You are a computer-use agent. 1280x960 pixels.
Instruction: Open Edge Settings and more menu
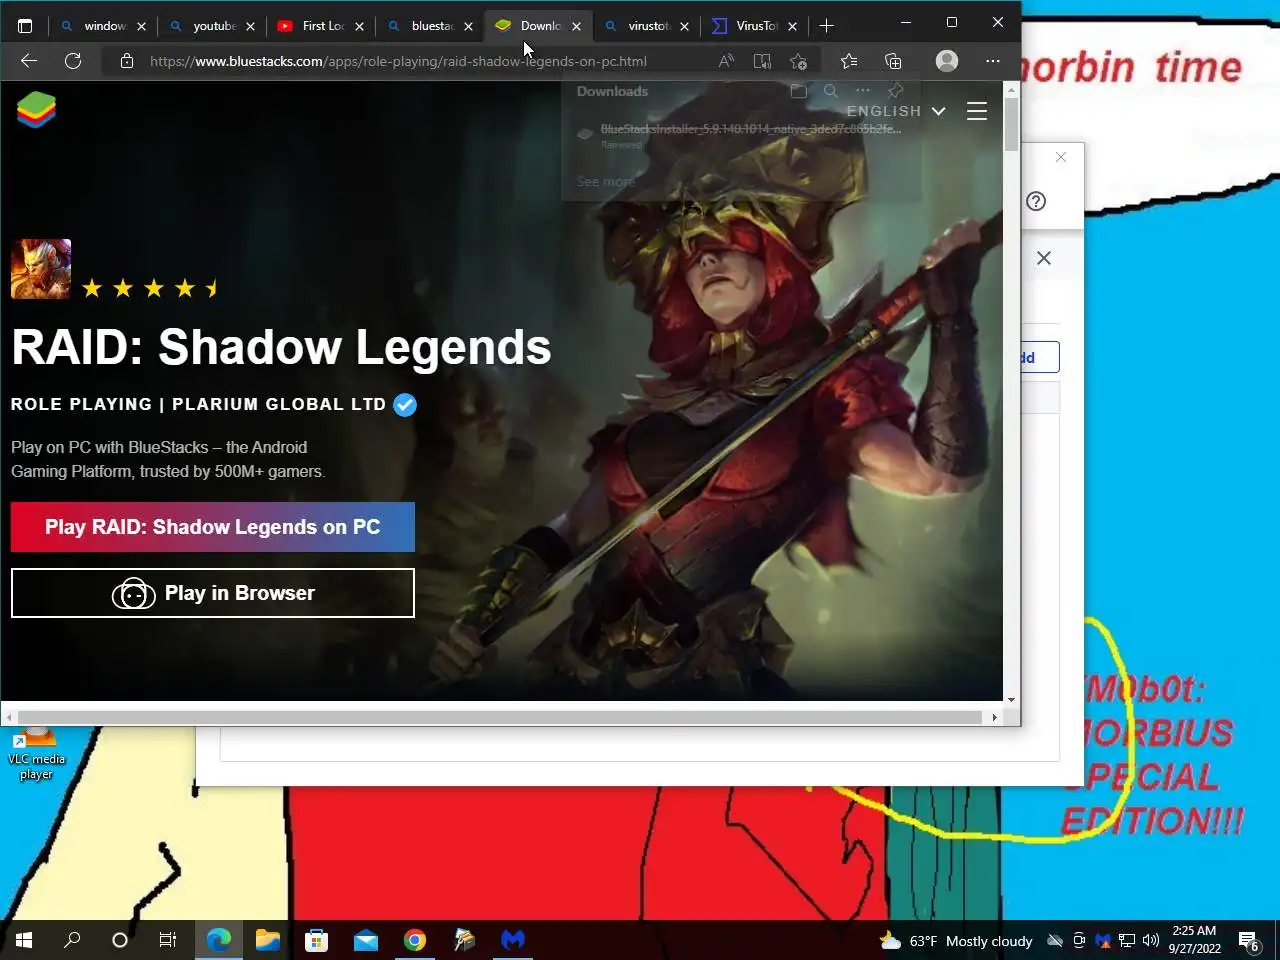coord(993,61)
